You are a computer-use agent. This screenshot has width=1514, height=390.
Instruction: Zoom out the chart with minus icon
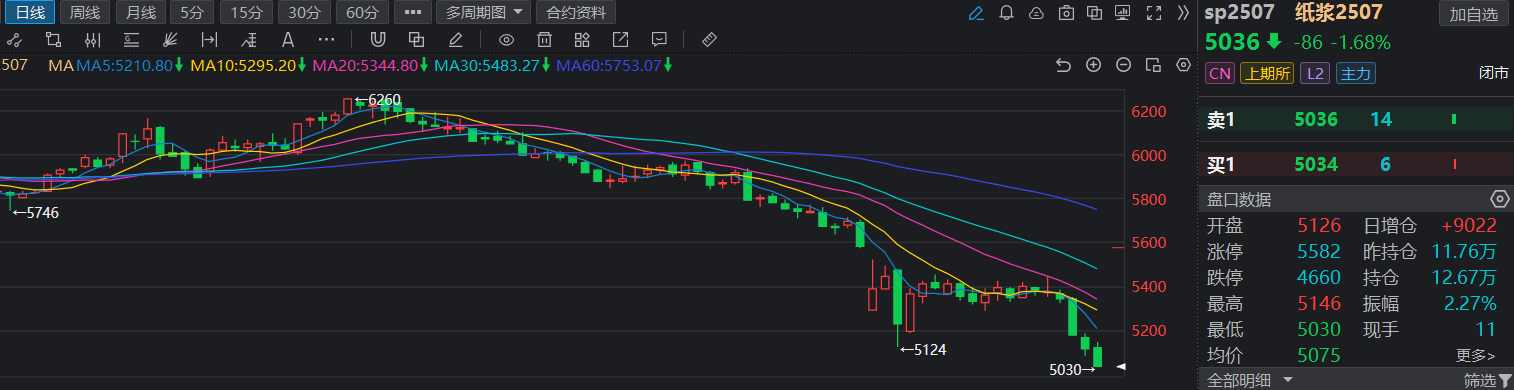click(x=1124, y=65)
